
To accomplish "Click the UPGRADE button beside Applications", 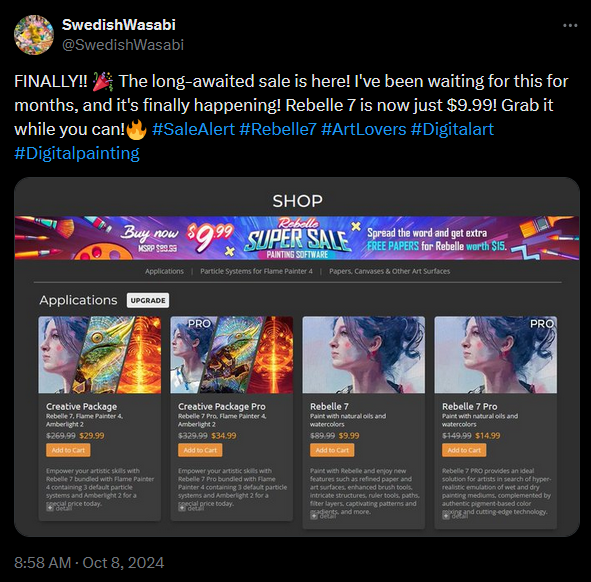I will 148,300.
